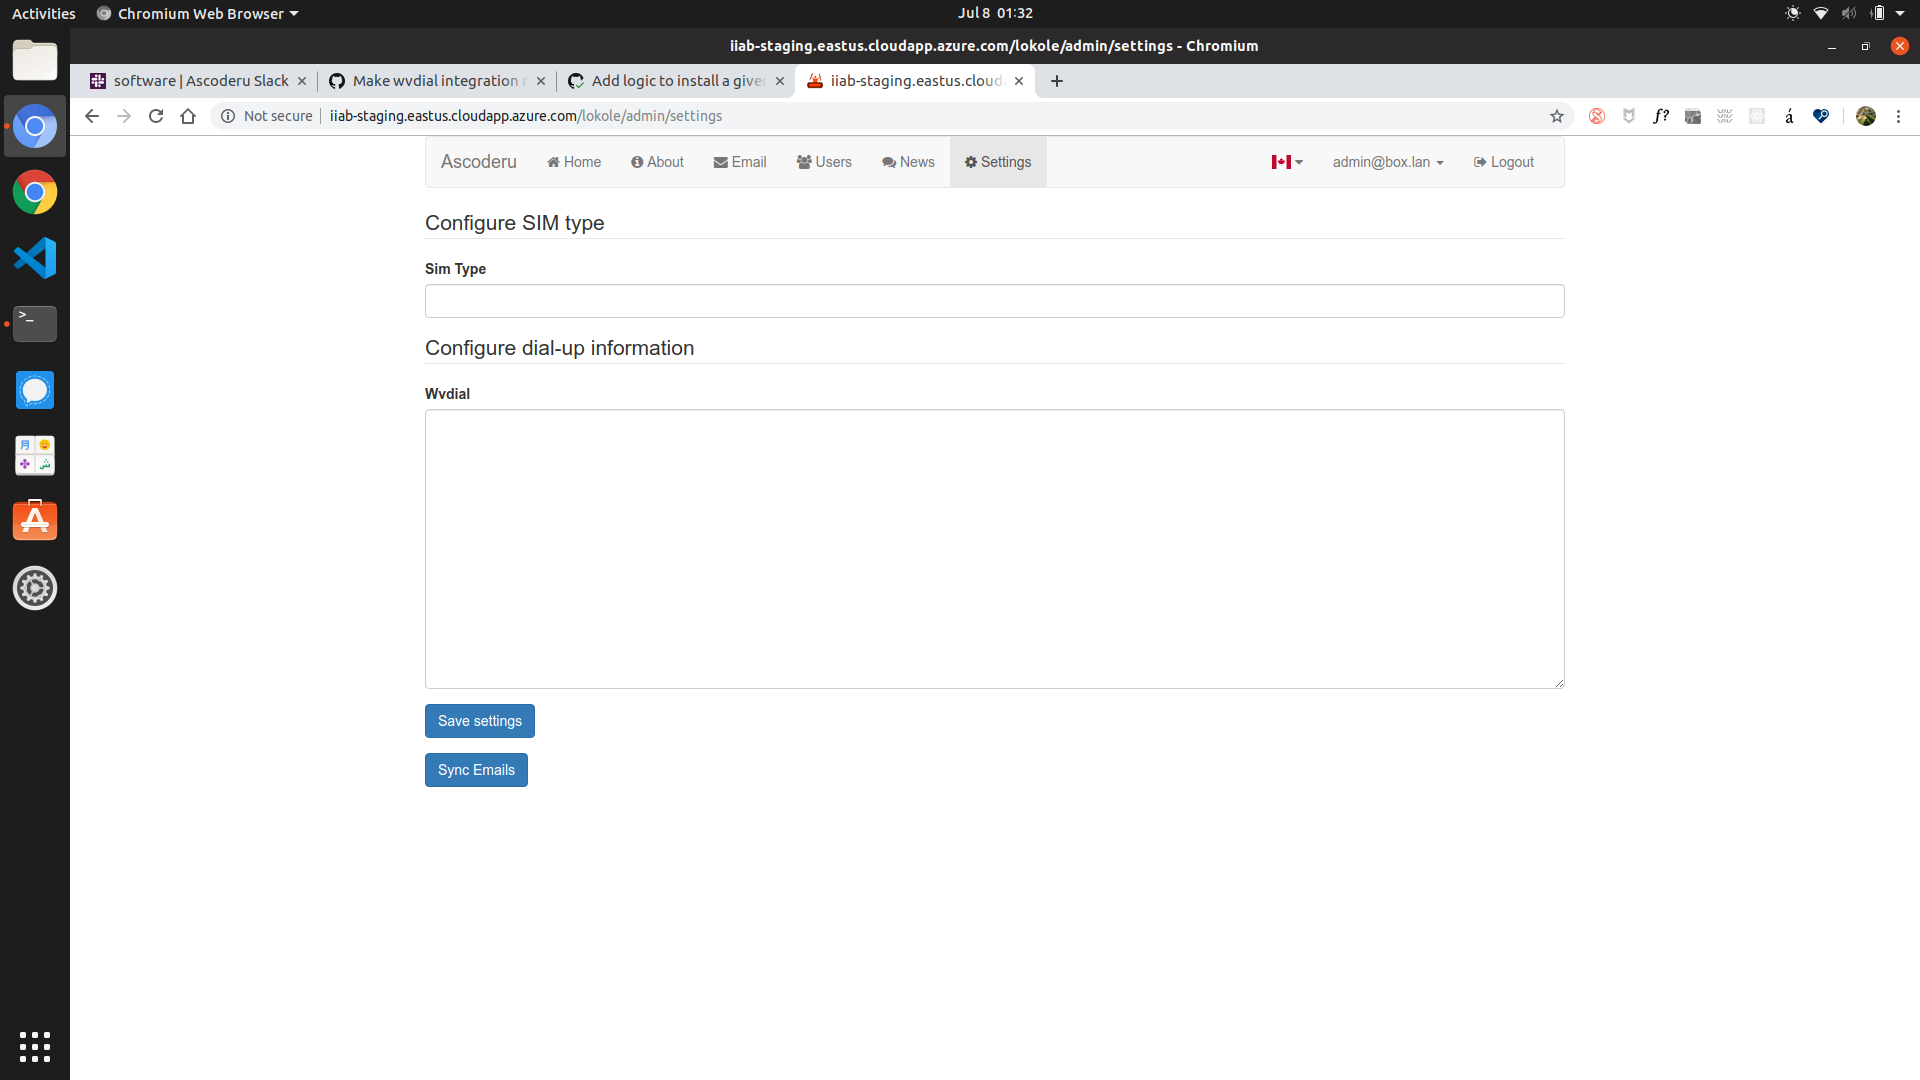View site information for Not secure
Screen dimensions: 1920x1080
[x=266, y=116]
